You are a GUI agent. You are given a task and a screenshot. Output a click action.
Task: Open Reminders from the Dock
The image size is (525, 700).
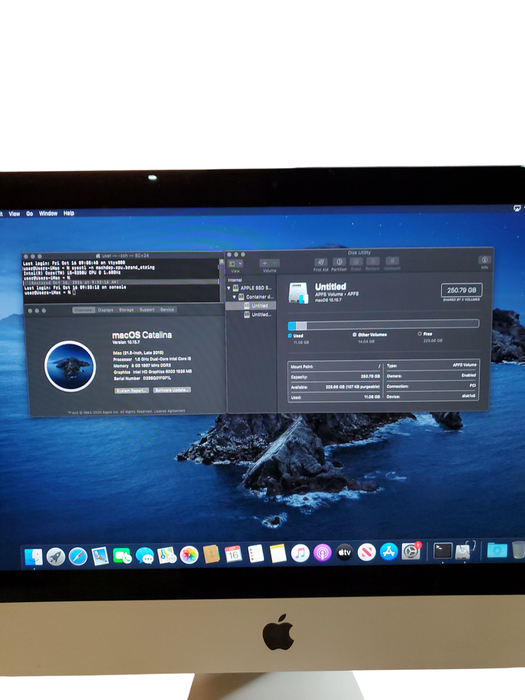pos(255,554)
